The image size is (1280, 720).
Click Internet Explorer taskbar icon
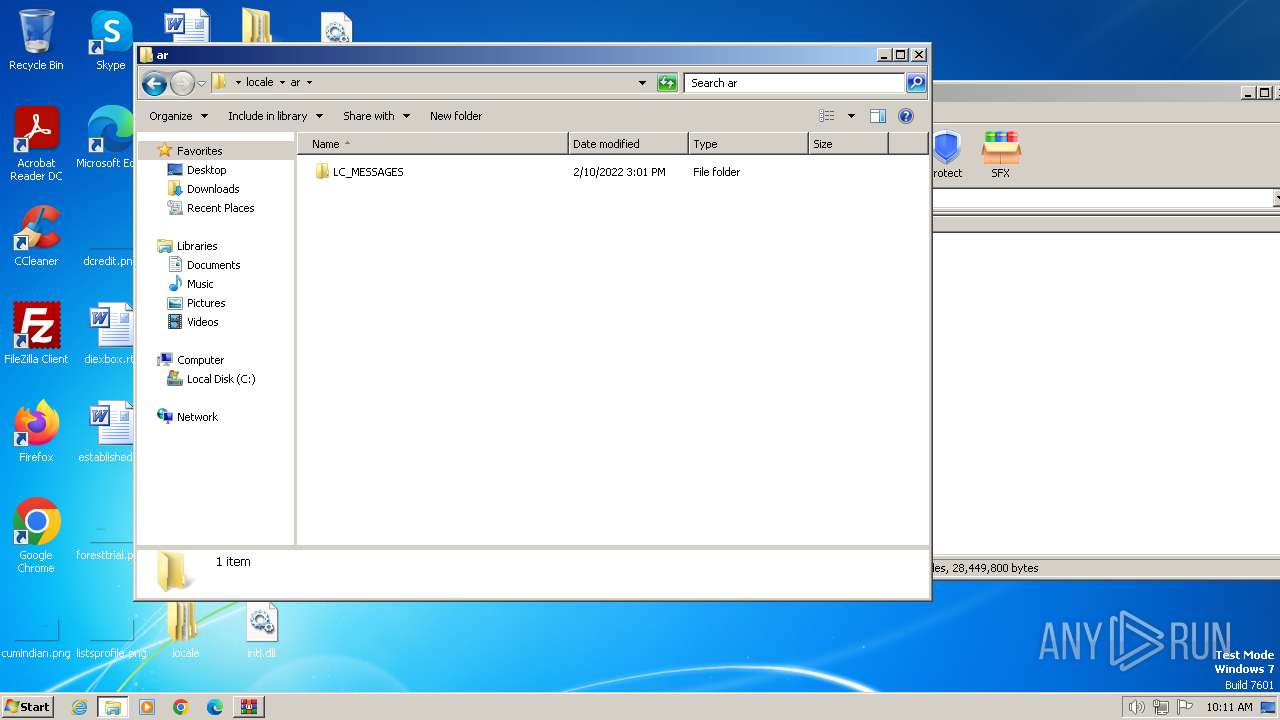(x=79, y=707)
